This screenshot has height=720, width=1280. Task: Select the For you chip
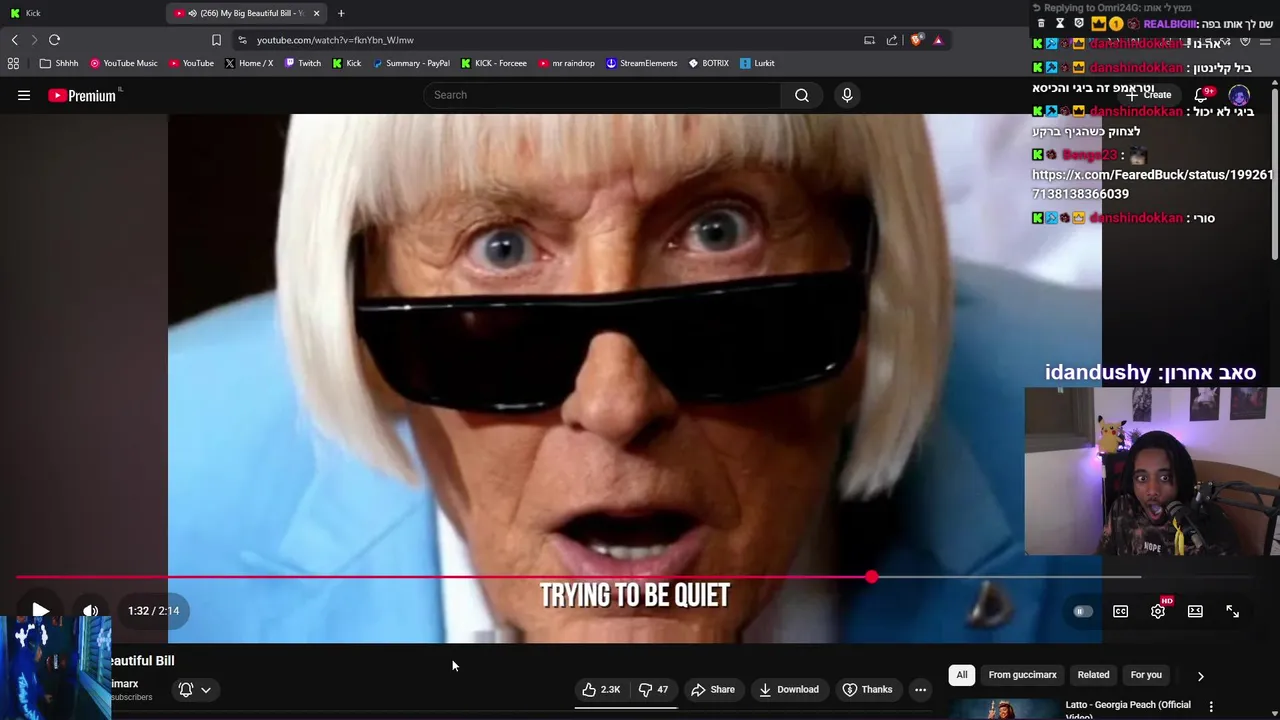pyautogui.click(x=1146, y=675)
